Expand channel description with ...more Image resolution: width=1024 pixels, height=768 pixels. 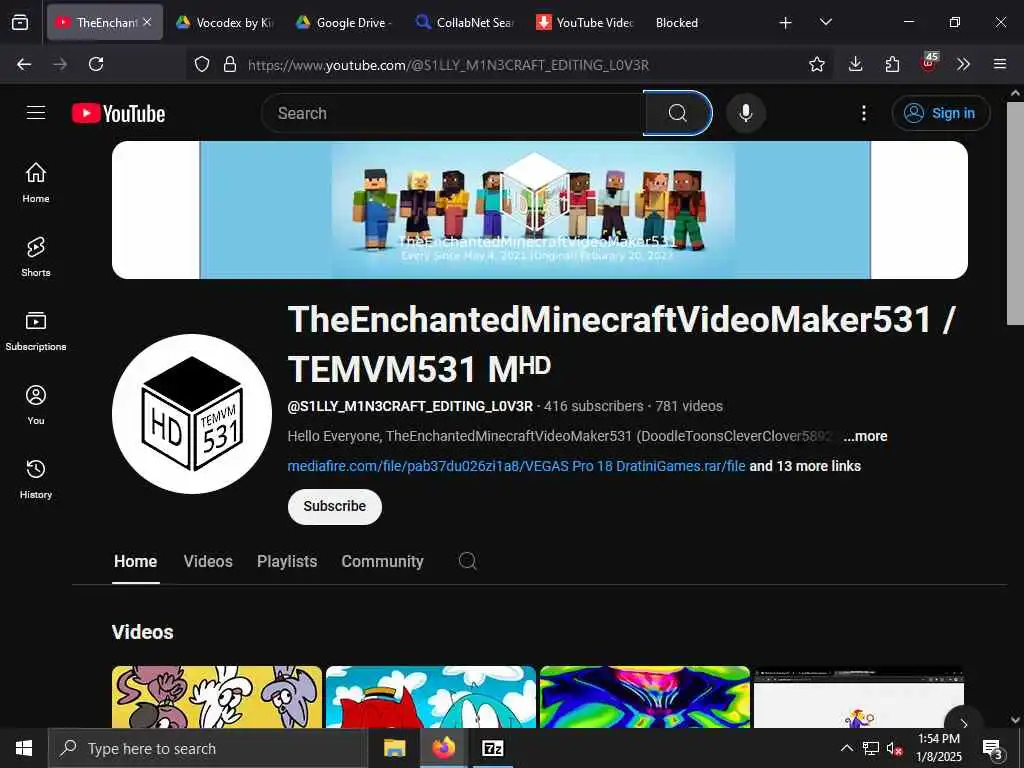(x=865, y=436)
